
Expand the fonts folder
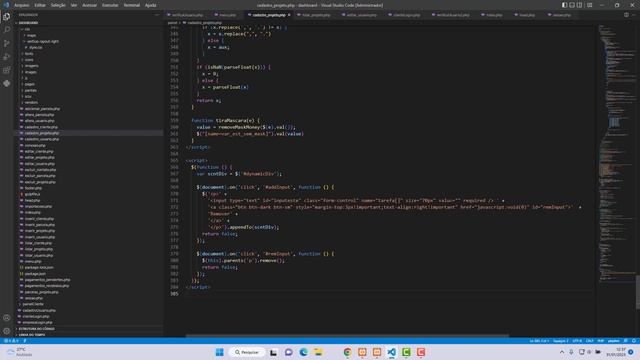(28, 54)
